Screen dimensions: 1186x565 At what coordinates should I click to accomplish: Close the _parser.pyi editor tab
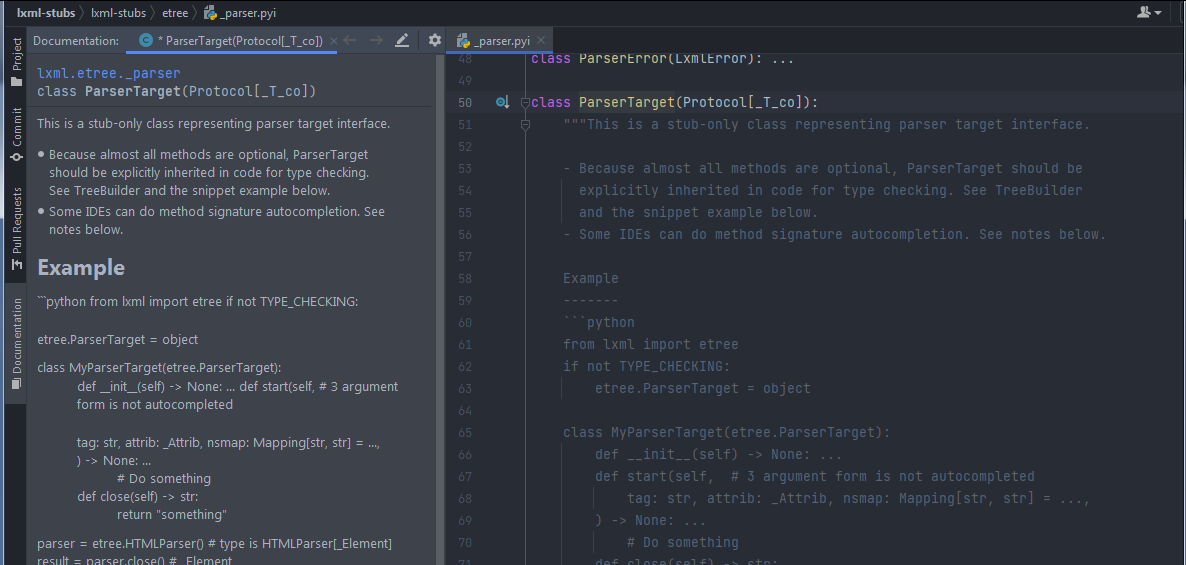pyautogui.click(x=542, y=41)
